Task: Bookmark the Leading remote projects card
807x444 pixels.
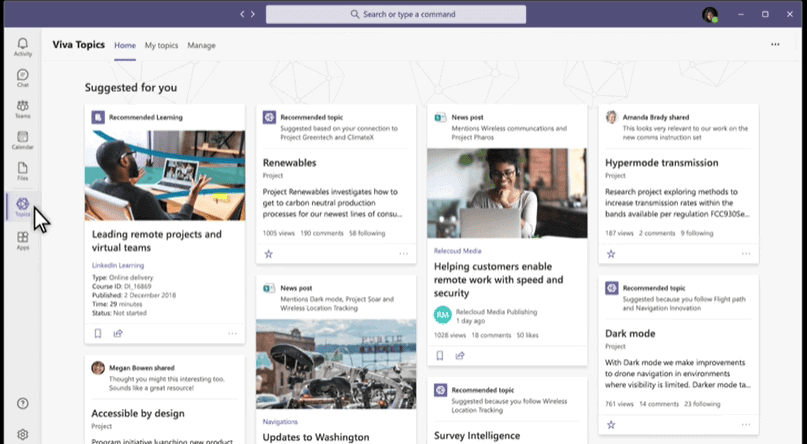Action: coord(98,333)
